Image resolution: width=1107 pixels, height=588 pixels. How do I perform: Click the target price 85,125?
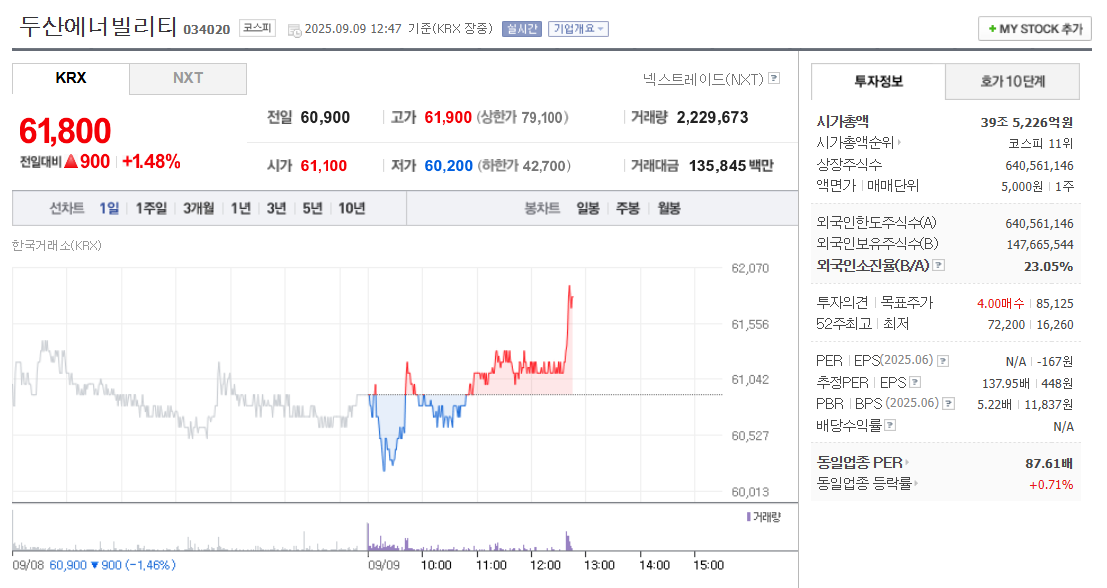tap(1055, 304)
